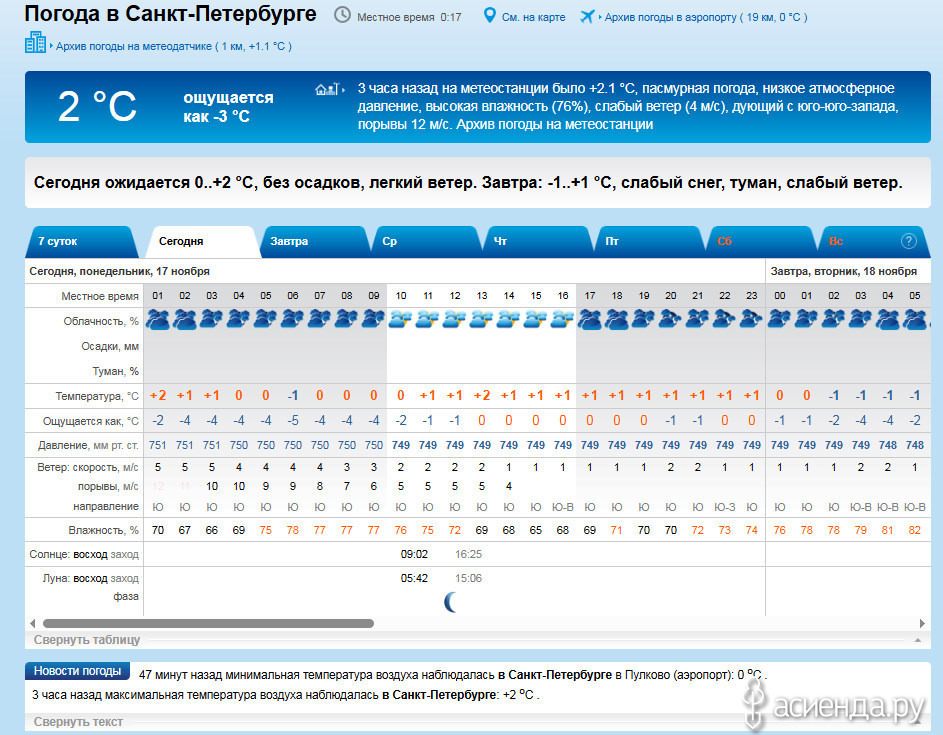Open the 'См. на карте' link
This screenshot has height=735, width=943.
tap(534, 17)
